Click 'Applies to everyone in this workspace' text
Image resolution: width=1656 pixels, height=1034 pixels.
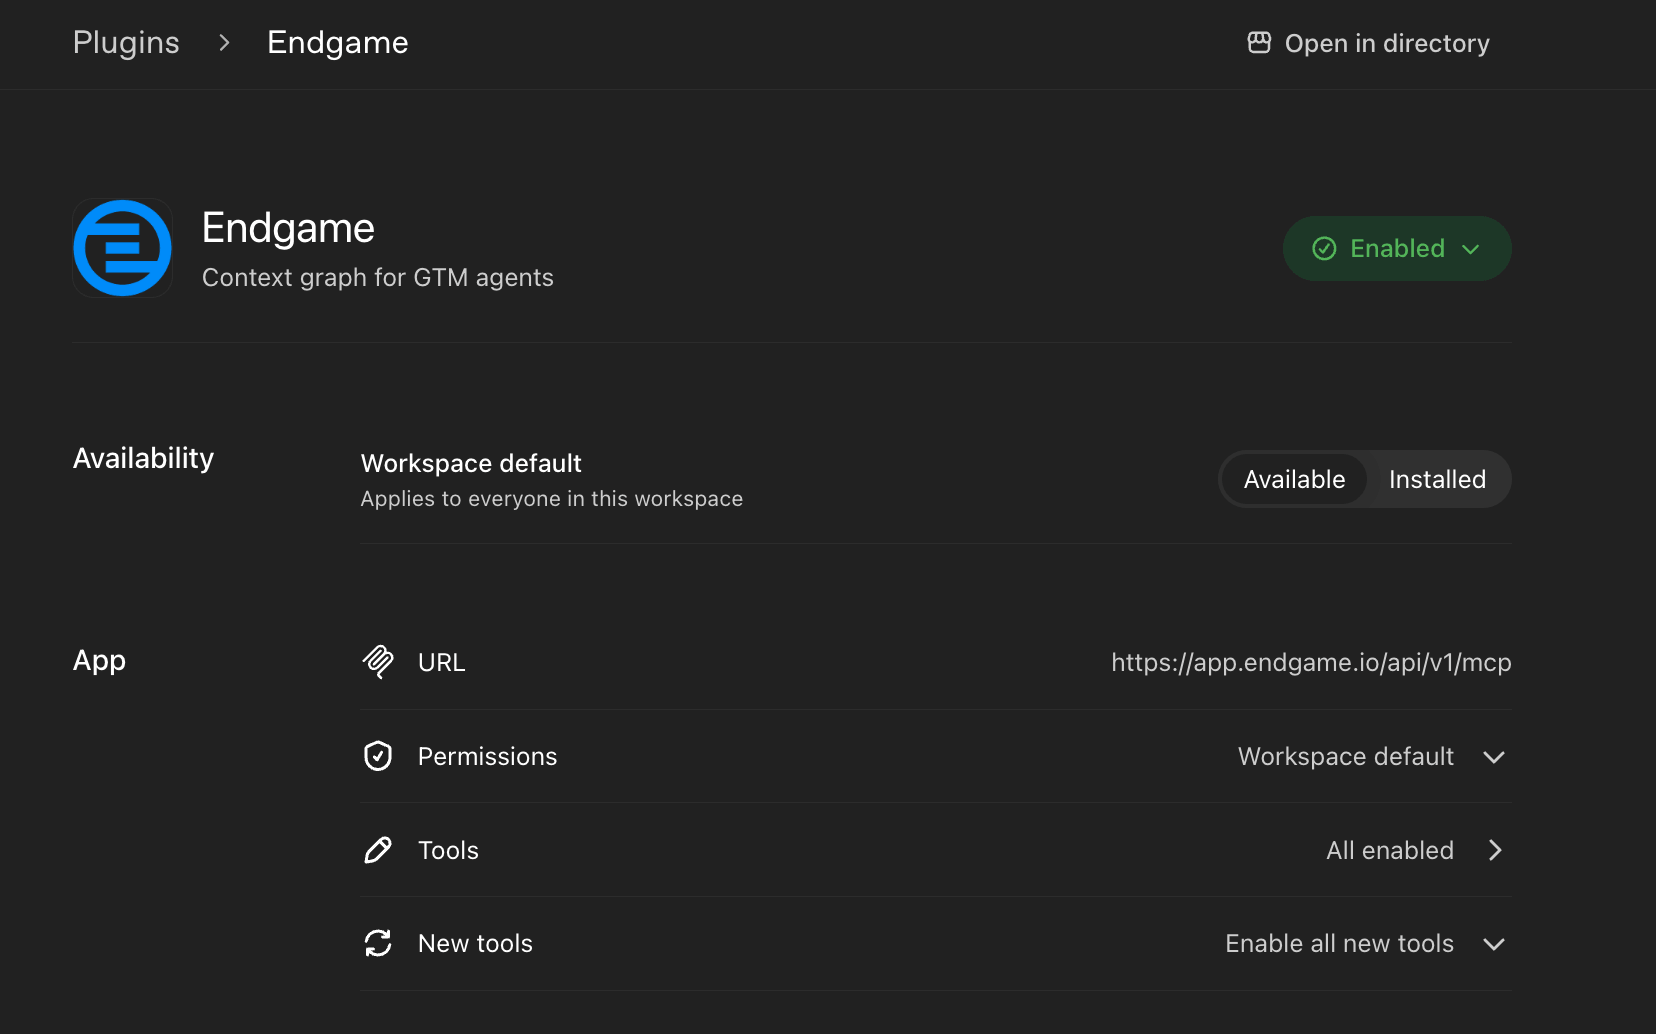(552, 498)
